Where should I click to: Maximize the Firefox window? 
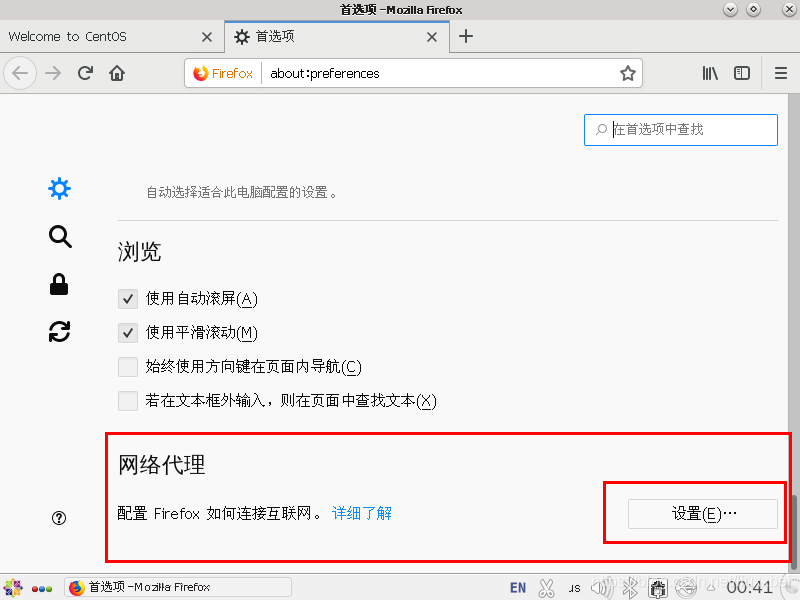pos(753,9)
